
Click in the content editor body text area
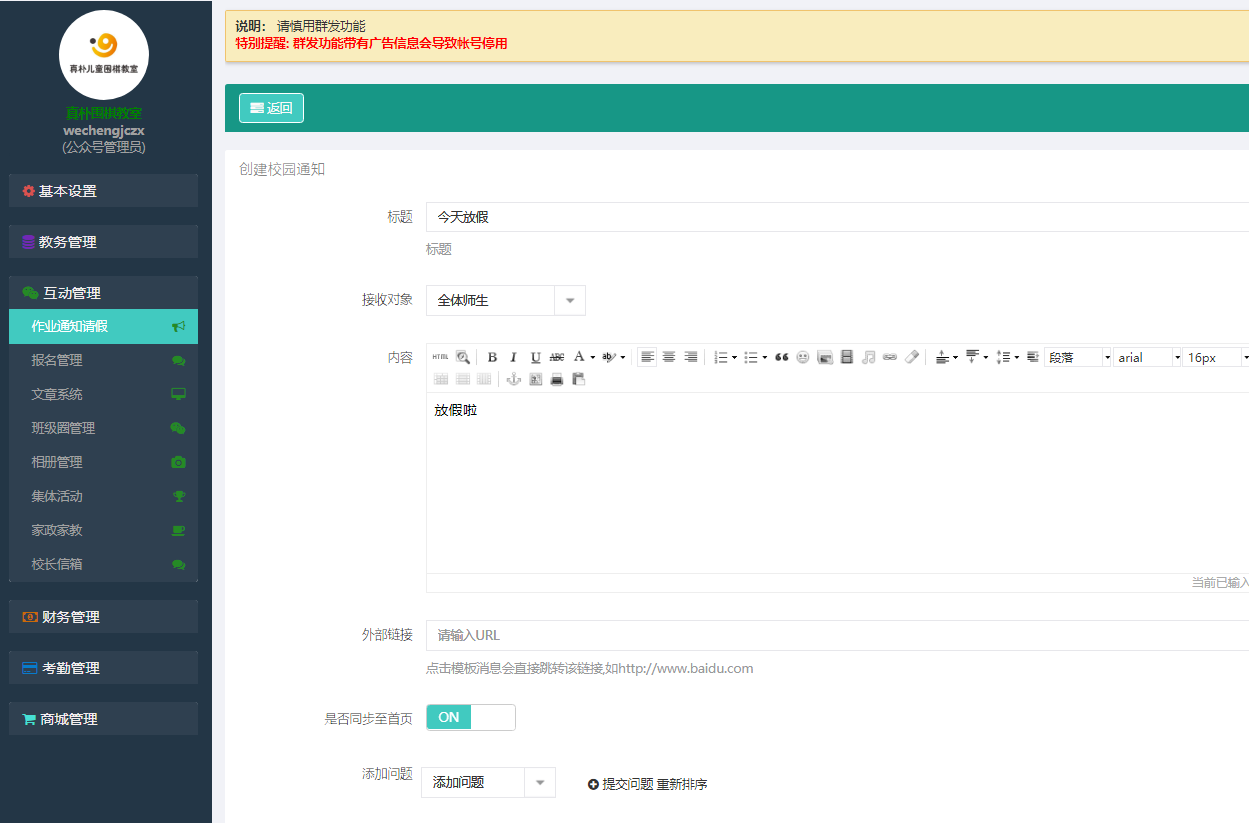[837, 482]
